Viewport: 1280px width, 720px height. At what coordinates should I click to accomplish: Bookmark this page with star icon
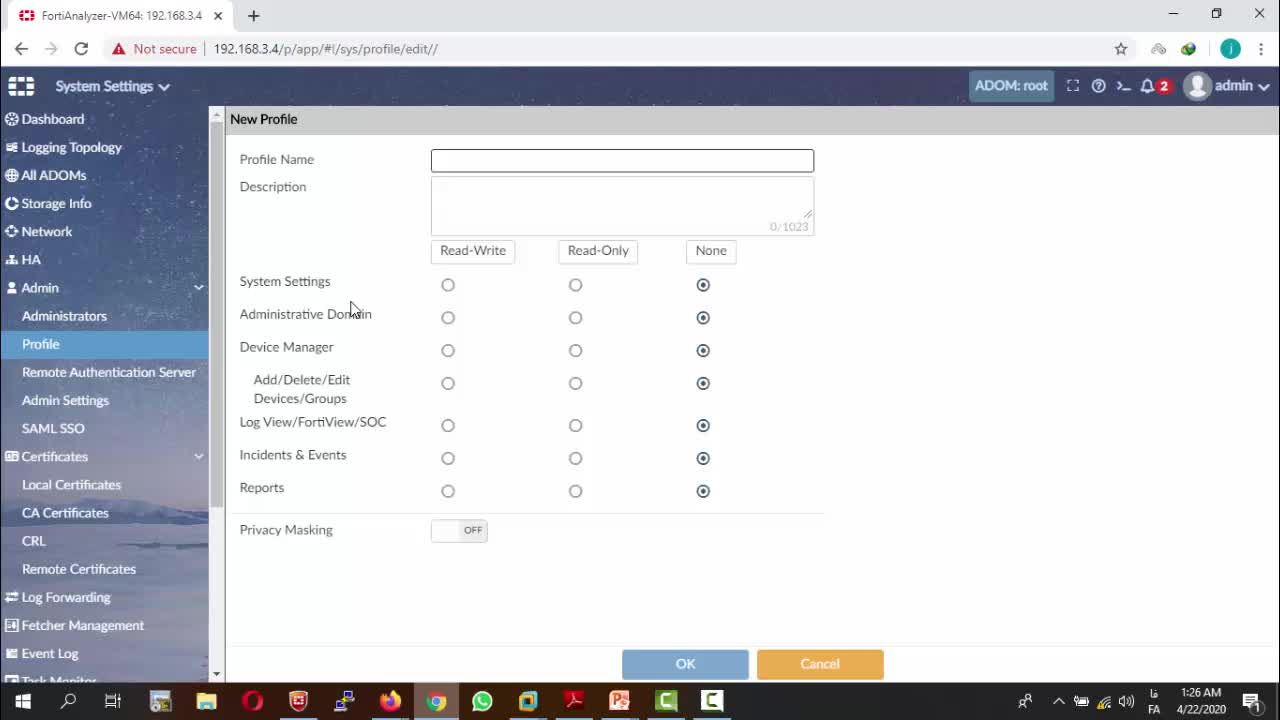[1121, 48]
